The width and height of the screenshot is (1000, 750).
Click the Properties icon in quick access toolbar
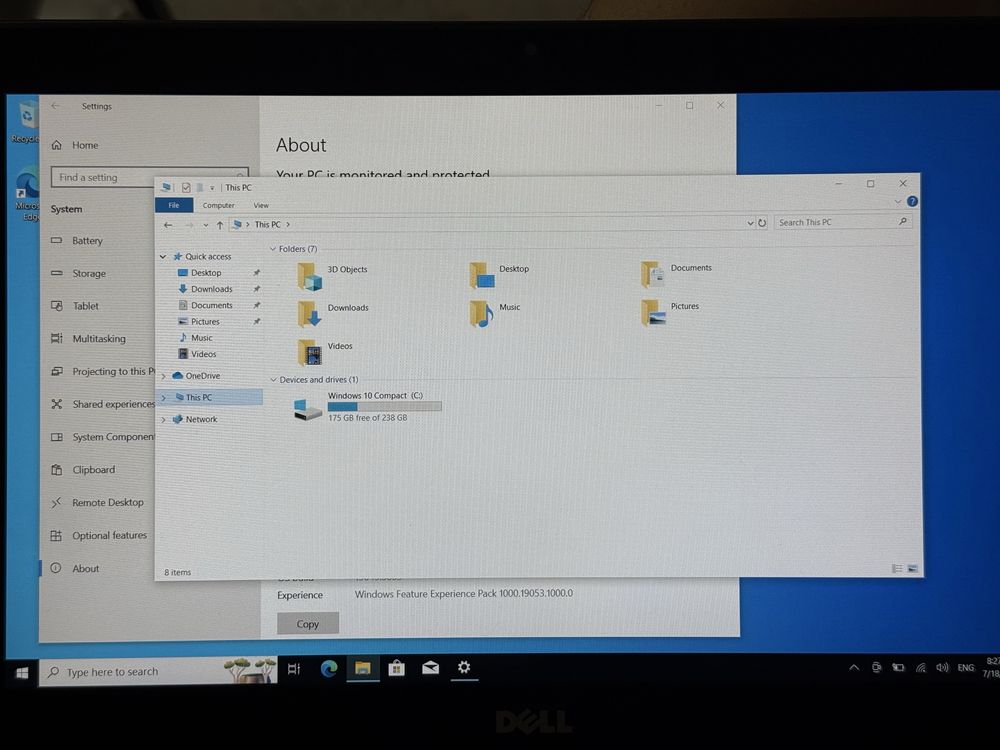(x=186, y=188)
